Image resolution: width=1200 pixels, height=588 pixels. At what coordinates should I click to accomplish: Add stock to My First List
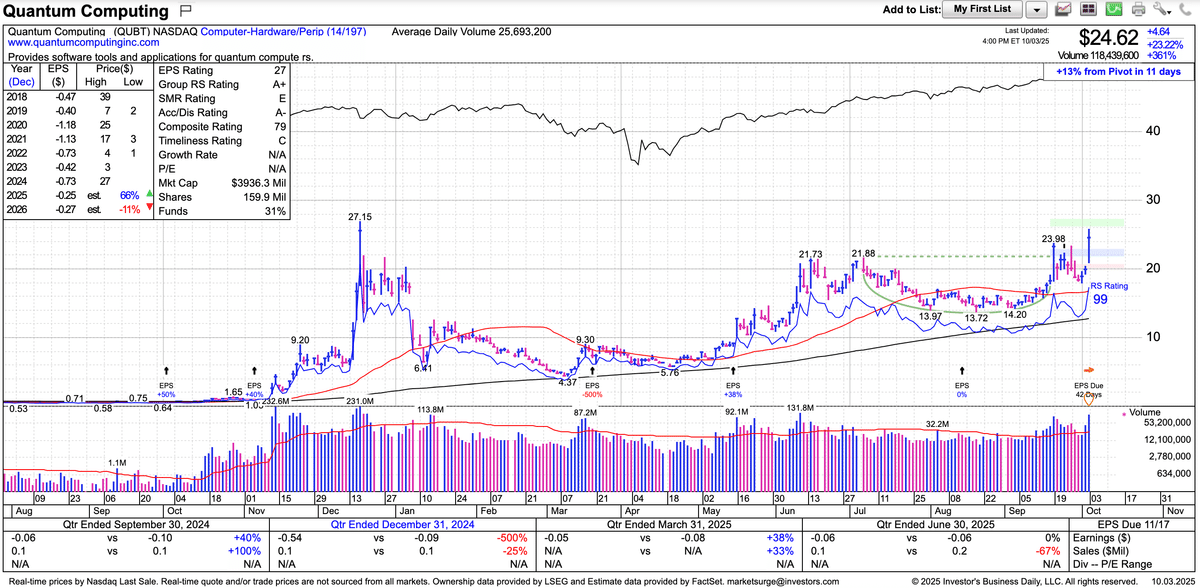[x=982, y=10]
